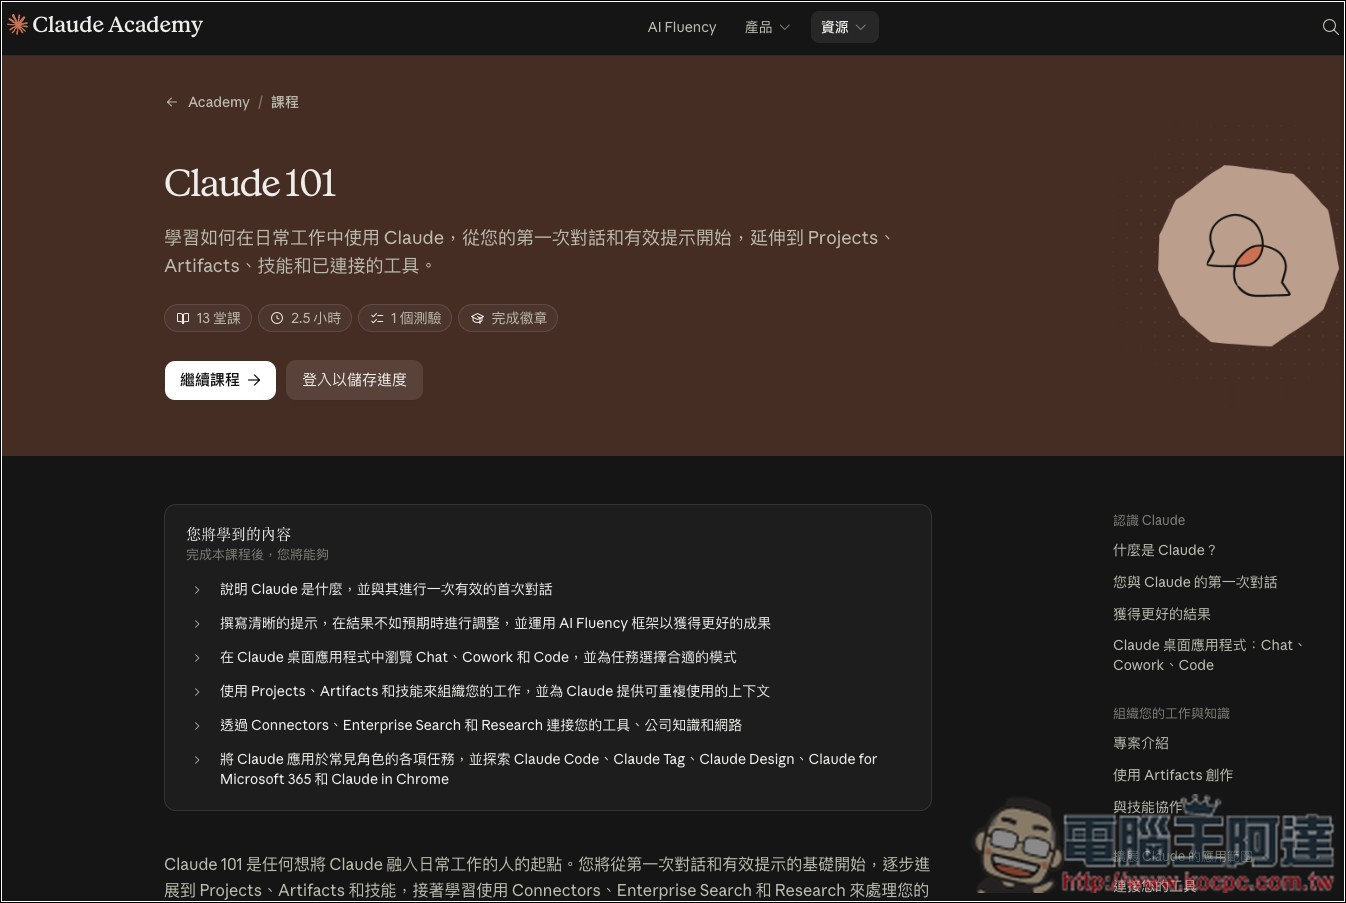Click the Claude Academy title text
The height and width of the screenshot is (903, 1346).
pyautogui.click(x=117, y=25)
